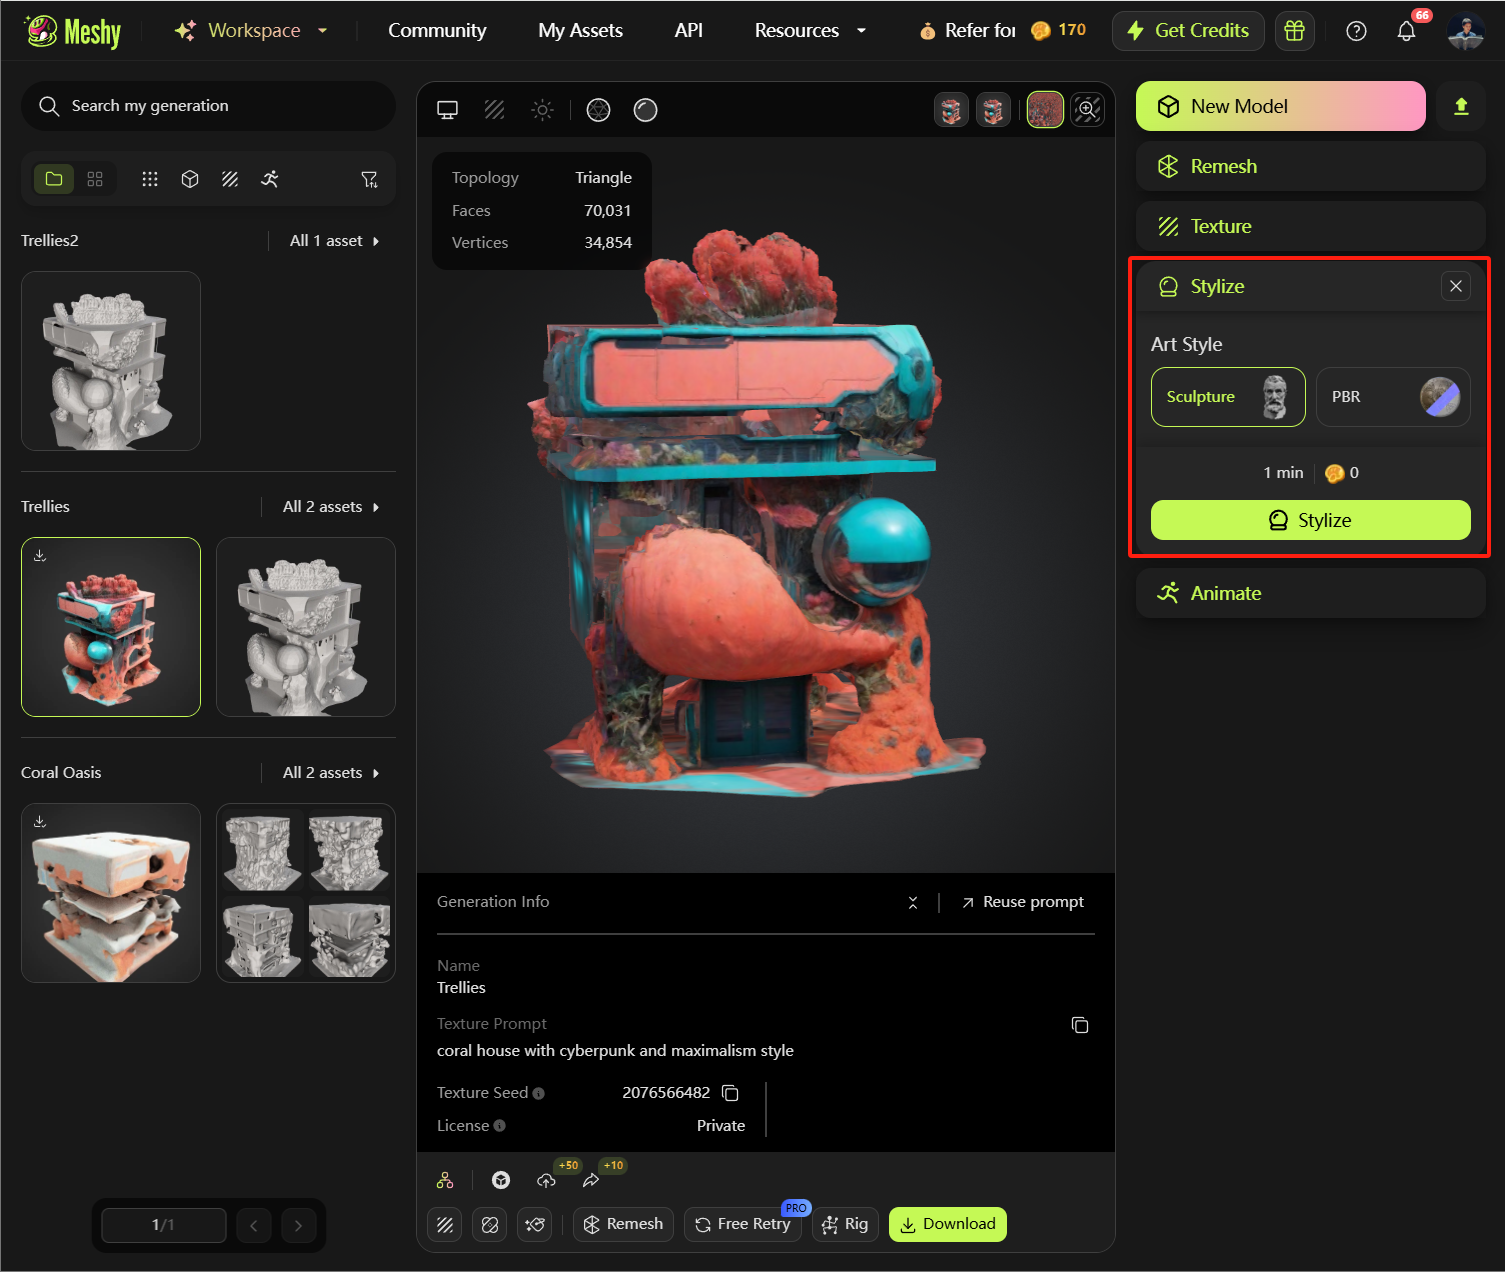The image size is (1505, 1272).
Task: Click the Search my generation field
Action: (208, 106)
